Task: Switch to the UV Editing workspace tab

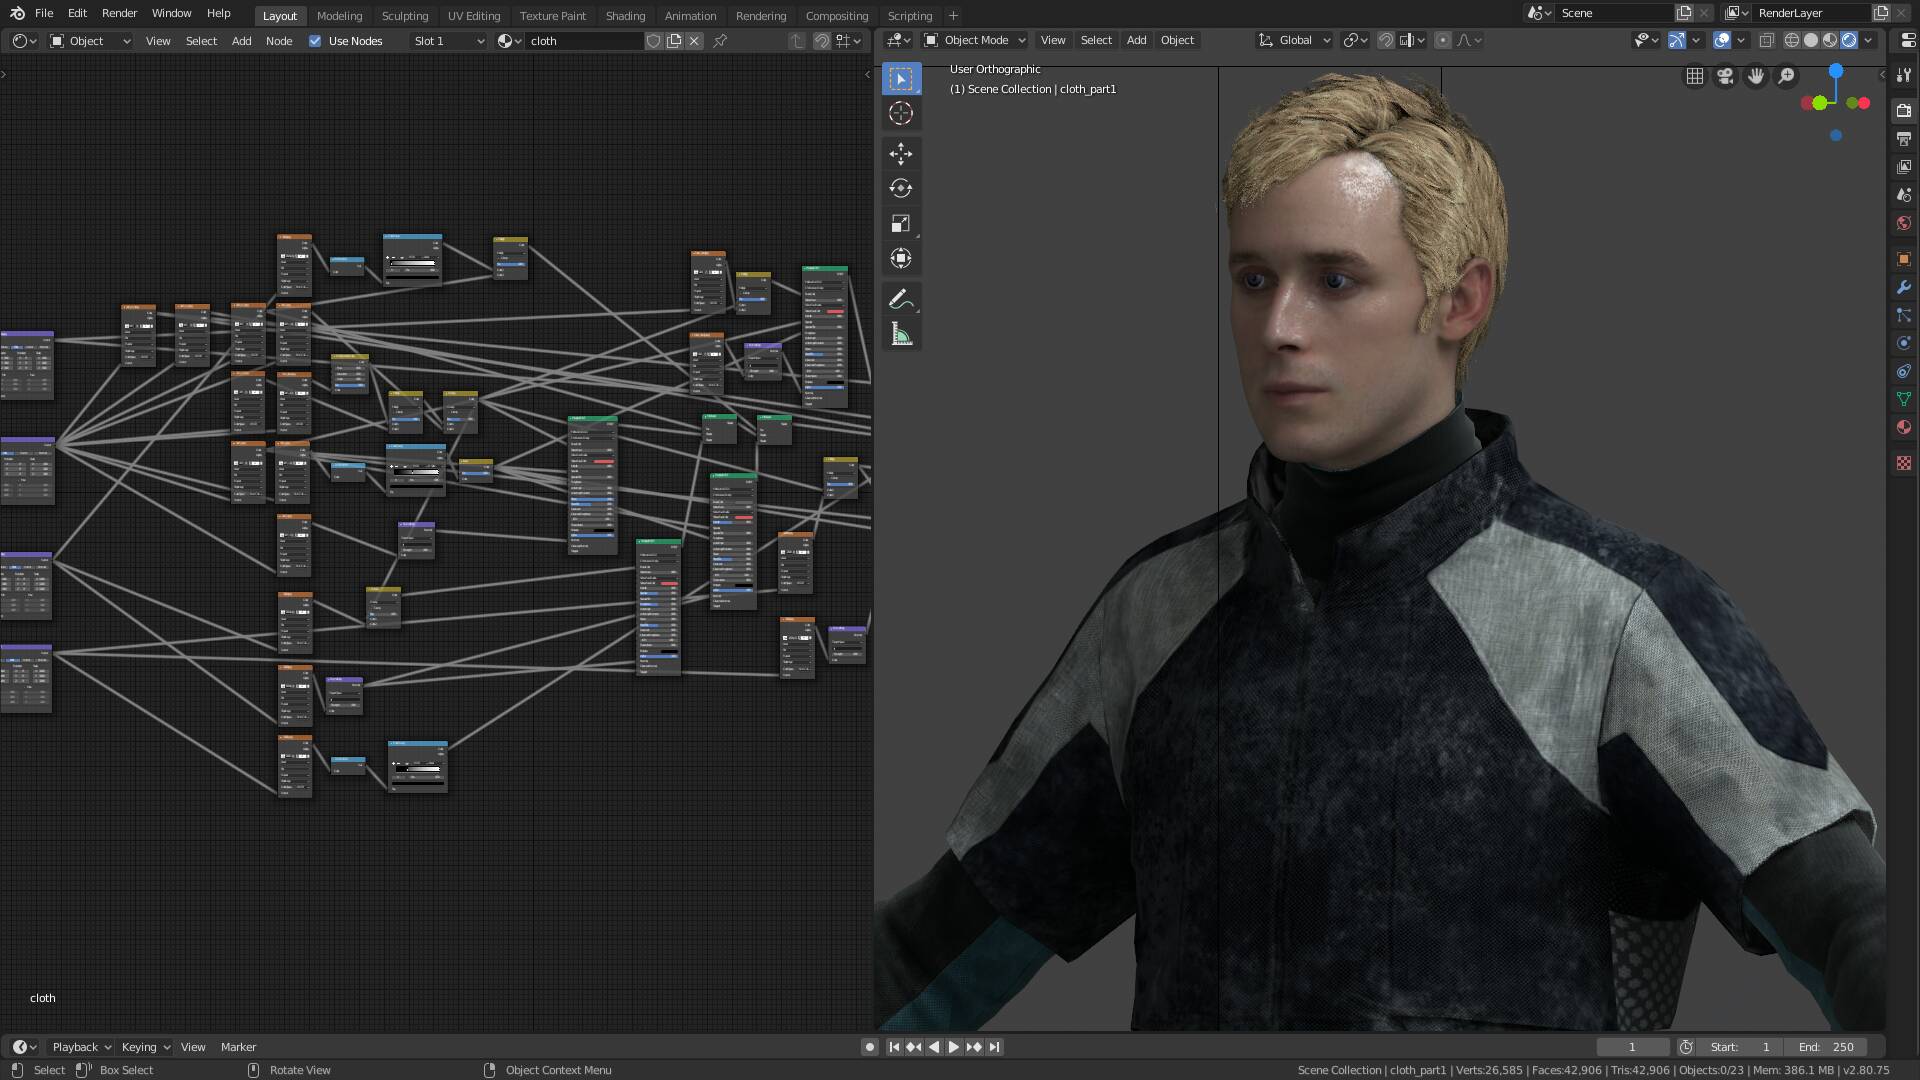Action: pos(474,16)
